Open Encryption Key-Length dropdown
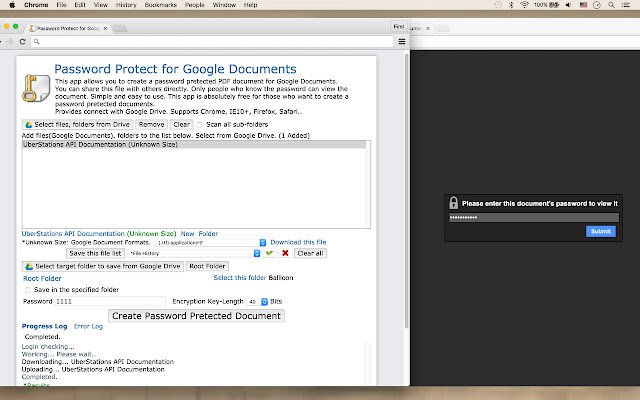This screenshot has height=400, width=640. click(x=257, y=302)
